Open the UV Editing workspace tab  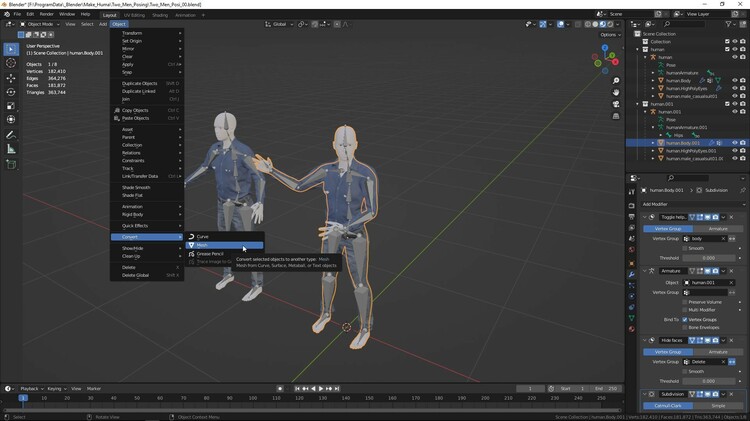pos(134,15)
